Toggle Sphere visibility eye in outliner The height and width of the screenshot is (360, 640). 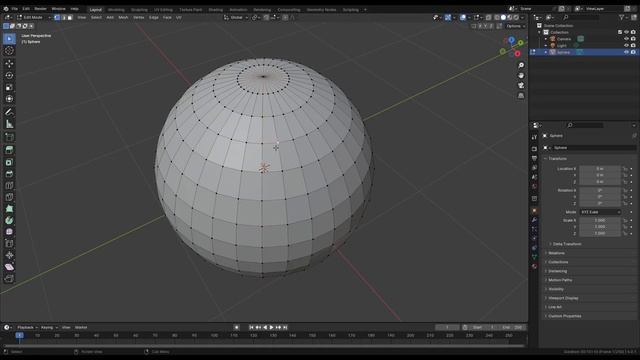click(x=626, y=52)
